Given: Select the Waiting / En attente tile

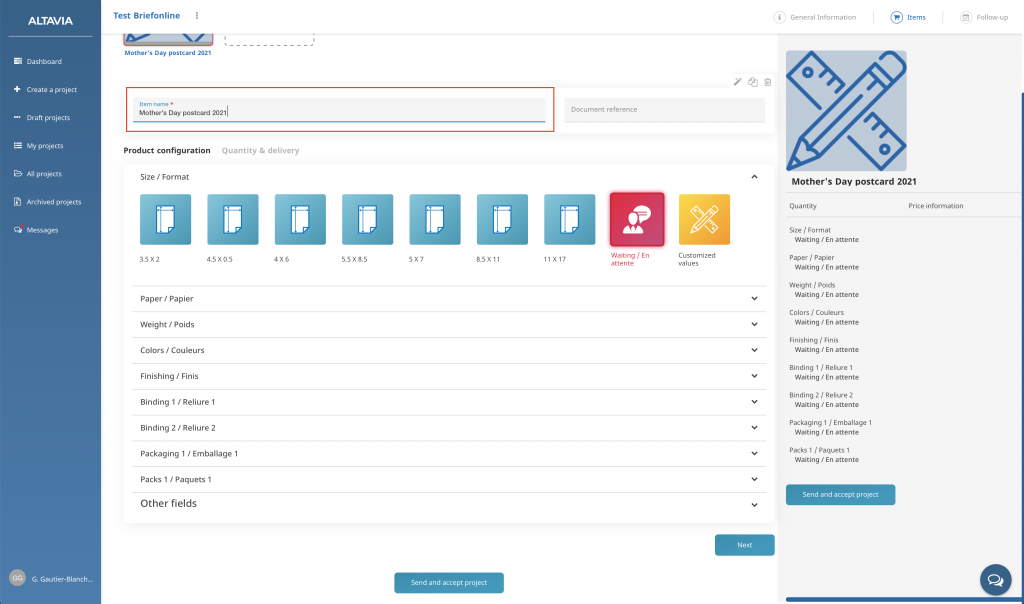Looking at the screenshot, I should point(637,220).
